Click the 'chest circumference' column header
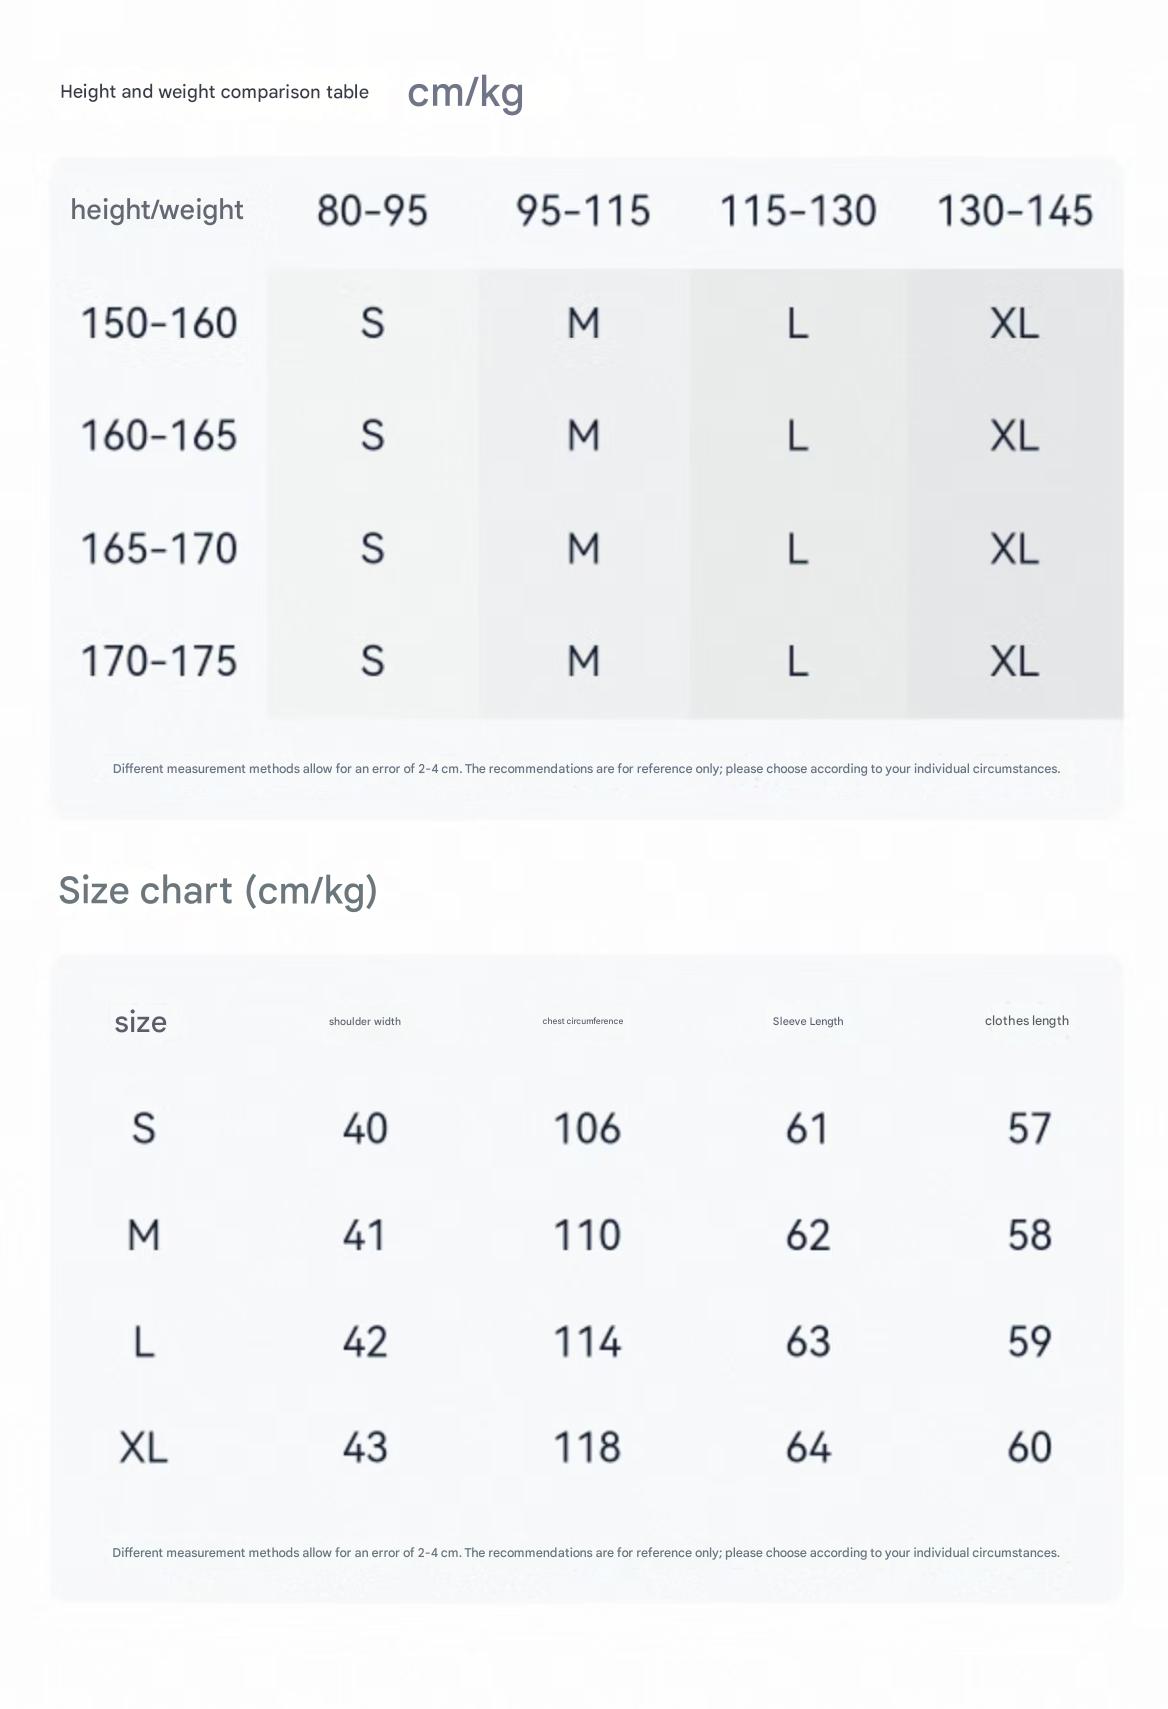The width and height of the screenshot is (1168, 1709). pos(583,1021)
